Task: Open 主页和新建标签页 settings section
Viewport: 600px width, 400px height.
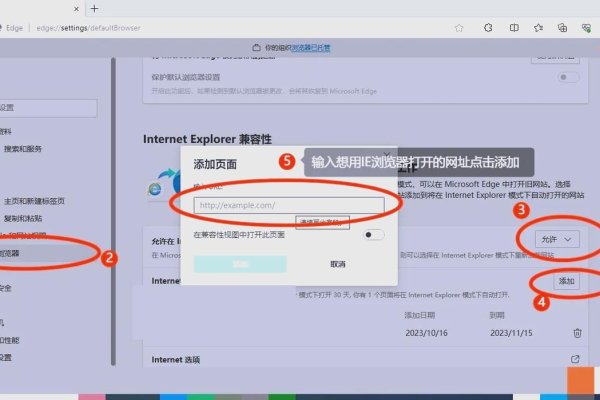Action: [34, 201]
